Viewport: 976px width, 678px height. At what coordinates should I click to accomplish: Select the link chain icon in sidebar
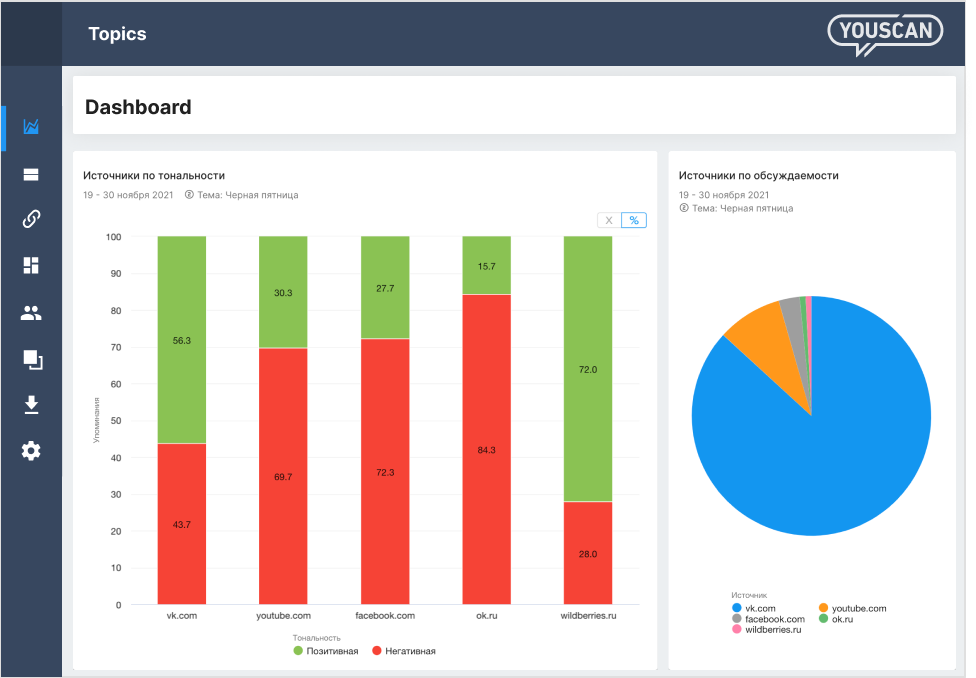tap(31, 219)
